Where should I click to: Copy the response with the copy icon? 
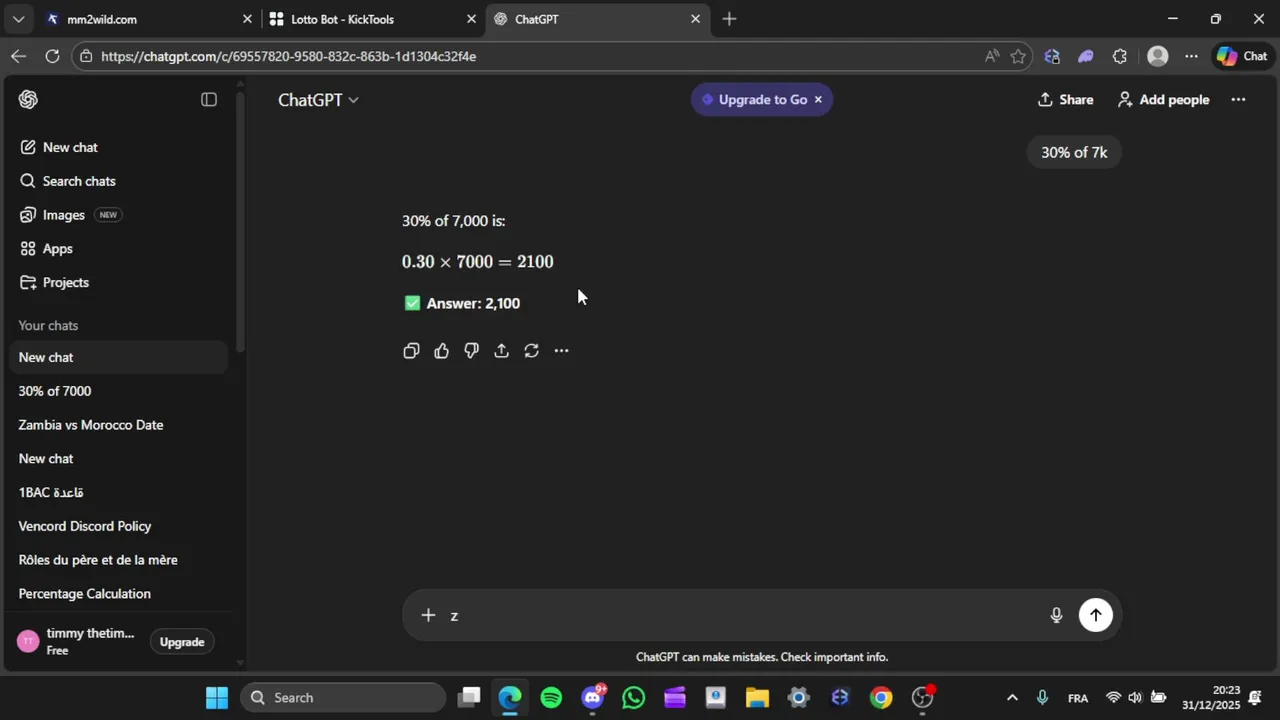pos(411,351)
